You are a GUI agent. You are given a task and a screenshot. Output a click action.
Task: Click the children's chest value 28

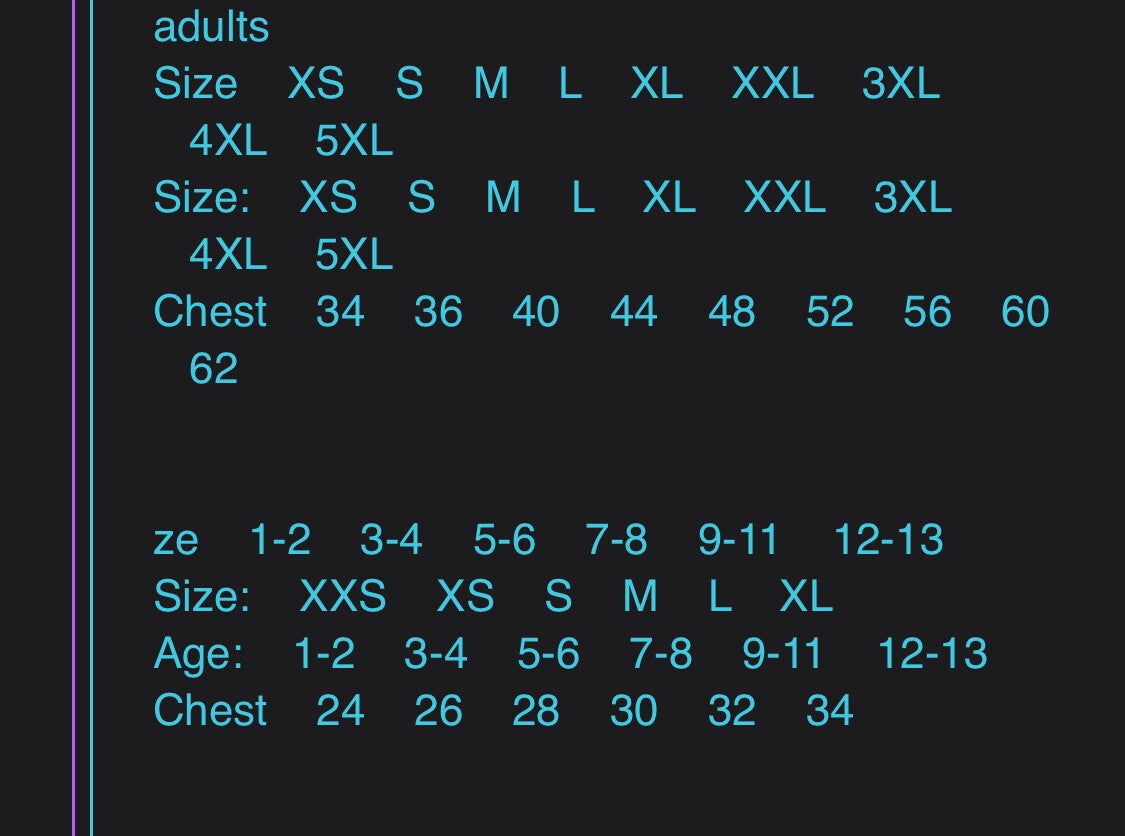click(x=535, y=711)
